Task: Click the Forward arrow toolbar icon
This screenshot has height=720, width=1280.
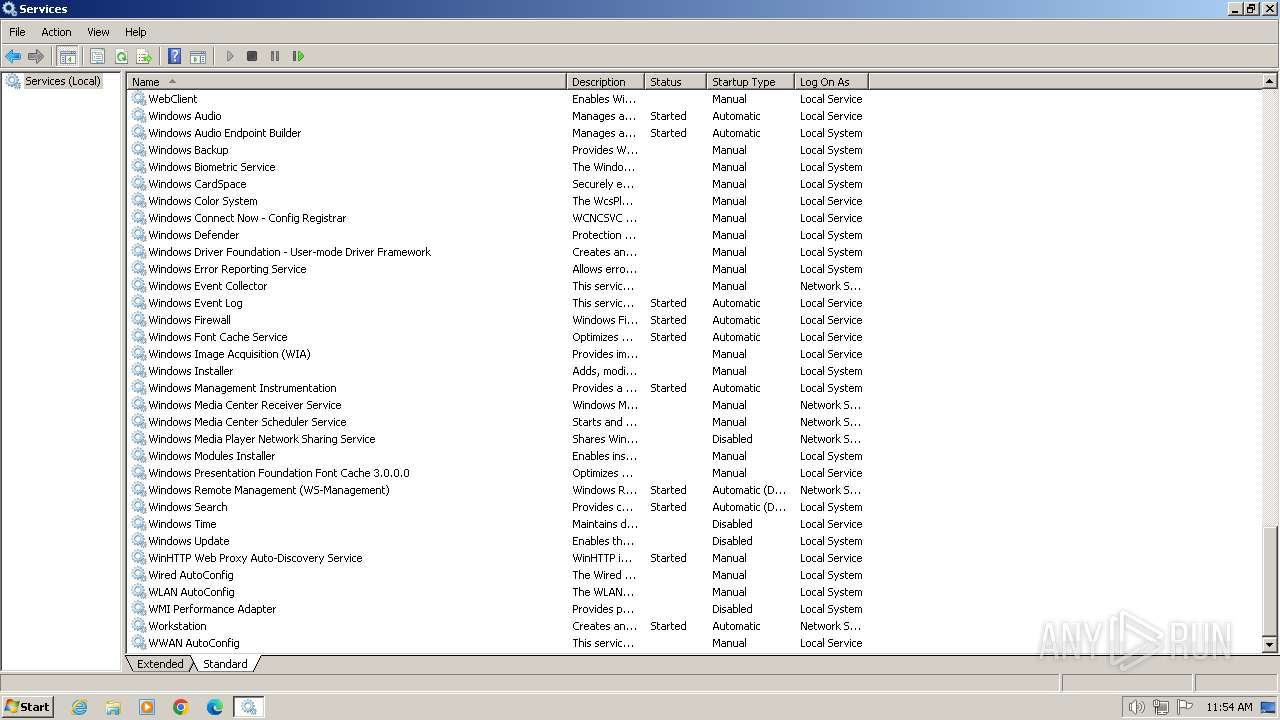Action: (36, 56)
